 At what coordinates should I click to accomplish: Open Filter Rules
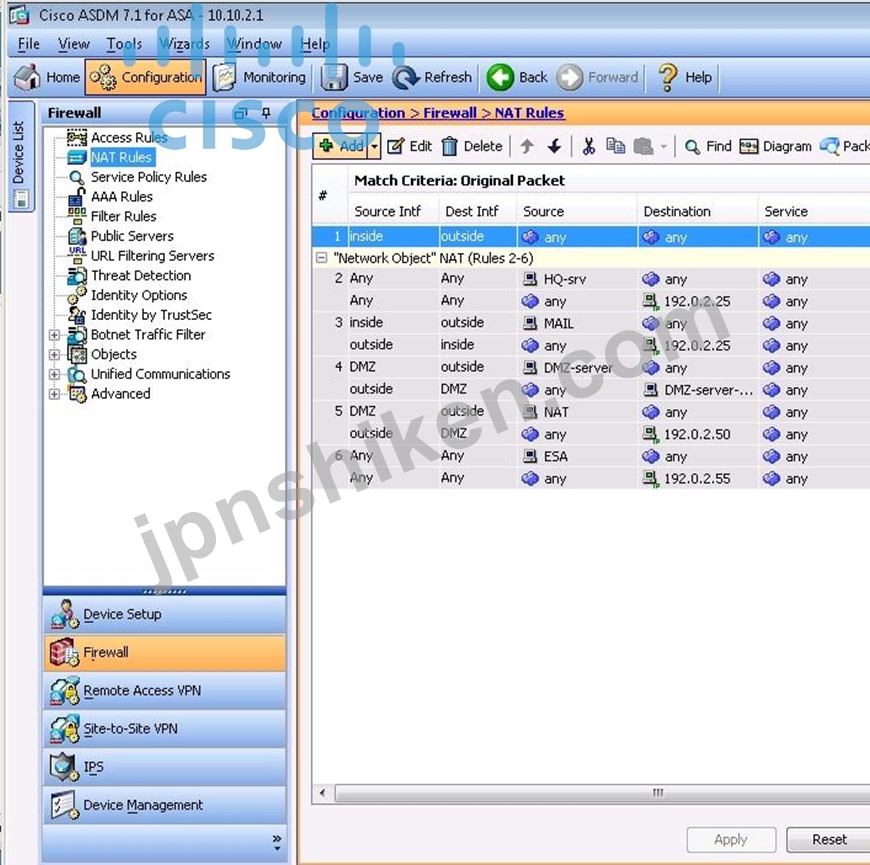[123, 216]
